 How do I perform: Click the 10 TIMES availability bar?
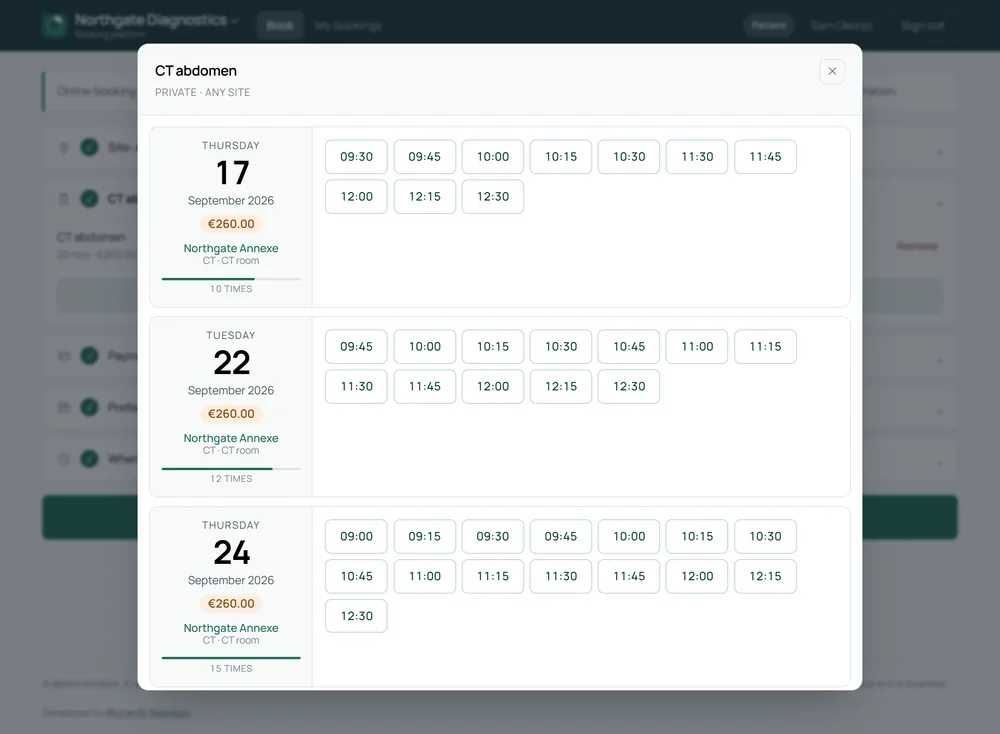[231, 279]
